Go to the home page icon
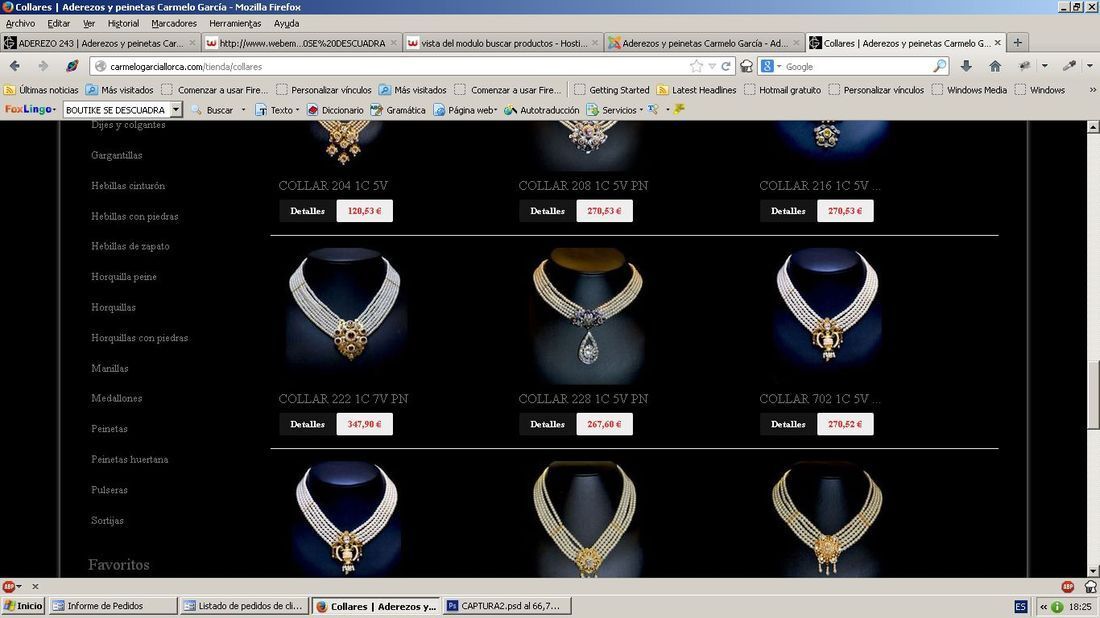The height and width of the screenshot is (618, 1100). [995, 66]
